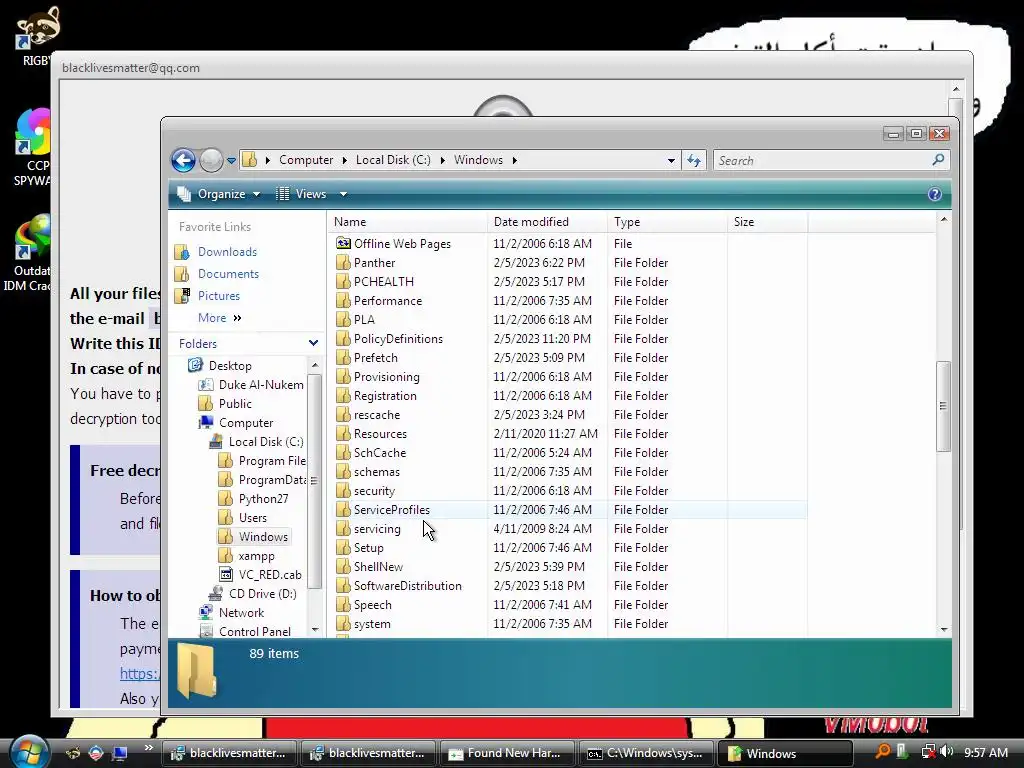1024x768 pixels.
Task: Click the file list vertical scrollbar thumb
Action: 943,406
